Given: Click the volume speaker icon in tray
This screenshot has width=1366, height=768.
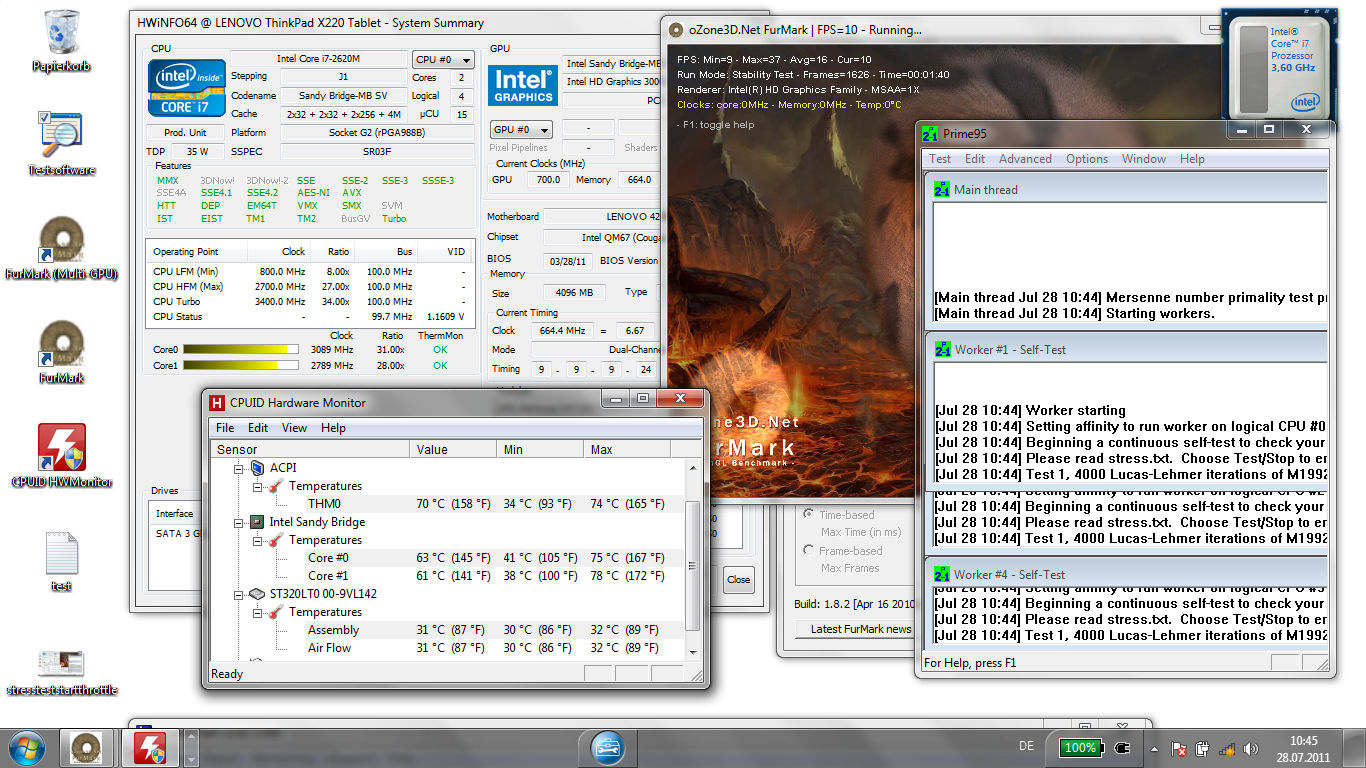Looking at the screenshot, I should (1250, 748).
